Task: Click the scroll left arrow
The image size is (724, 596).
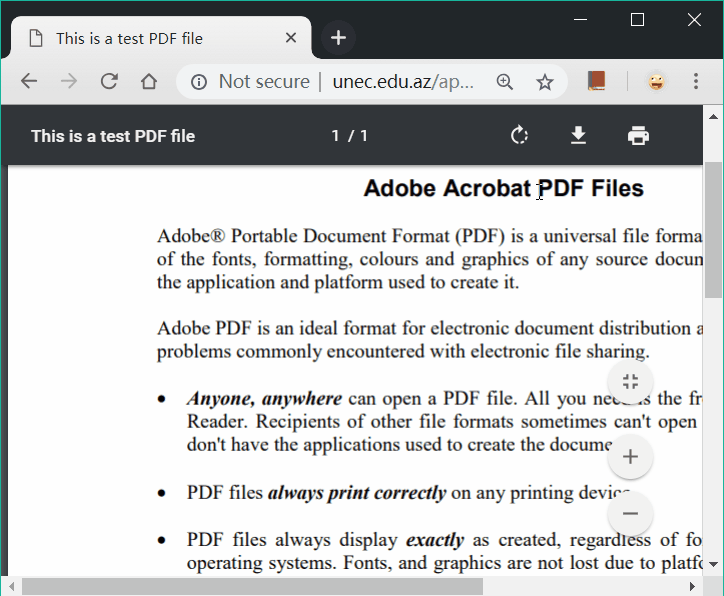Action: tap(12, 587)
